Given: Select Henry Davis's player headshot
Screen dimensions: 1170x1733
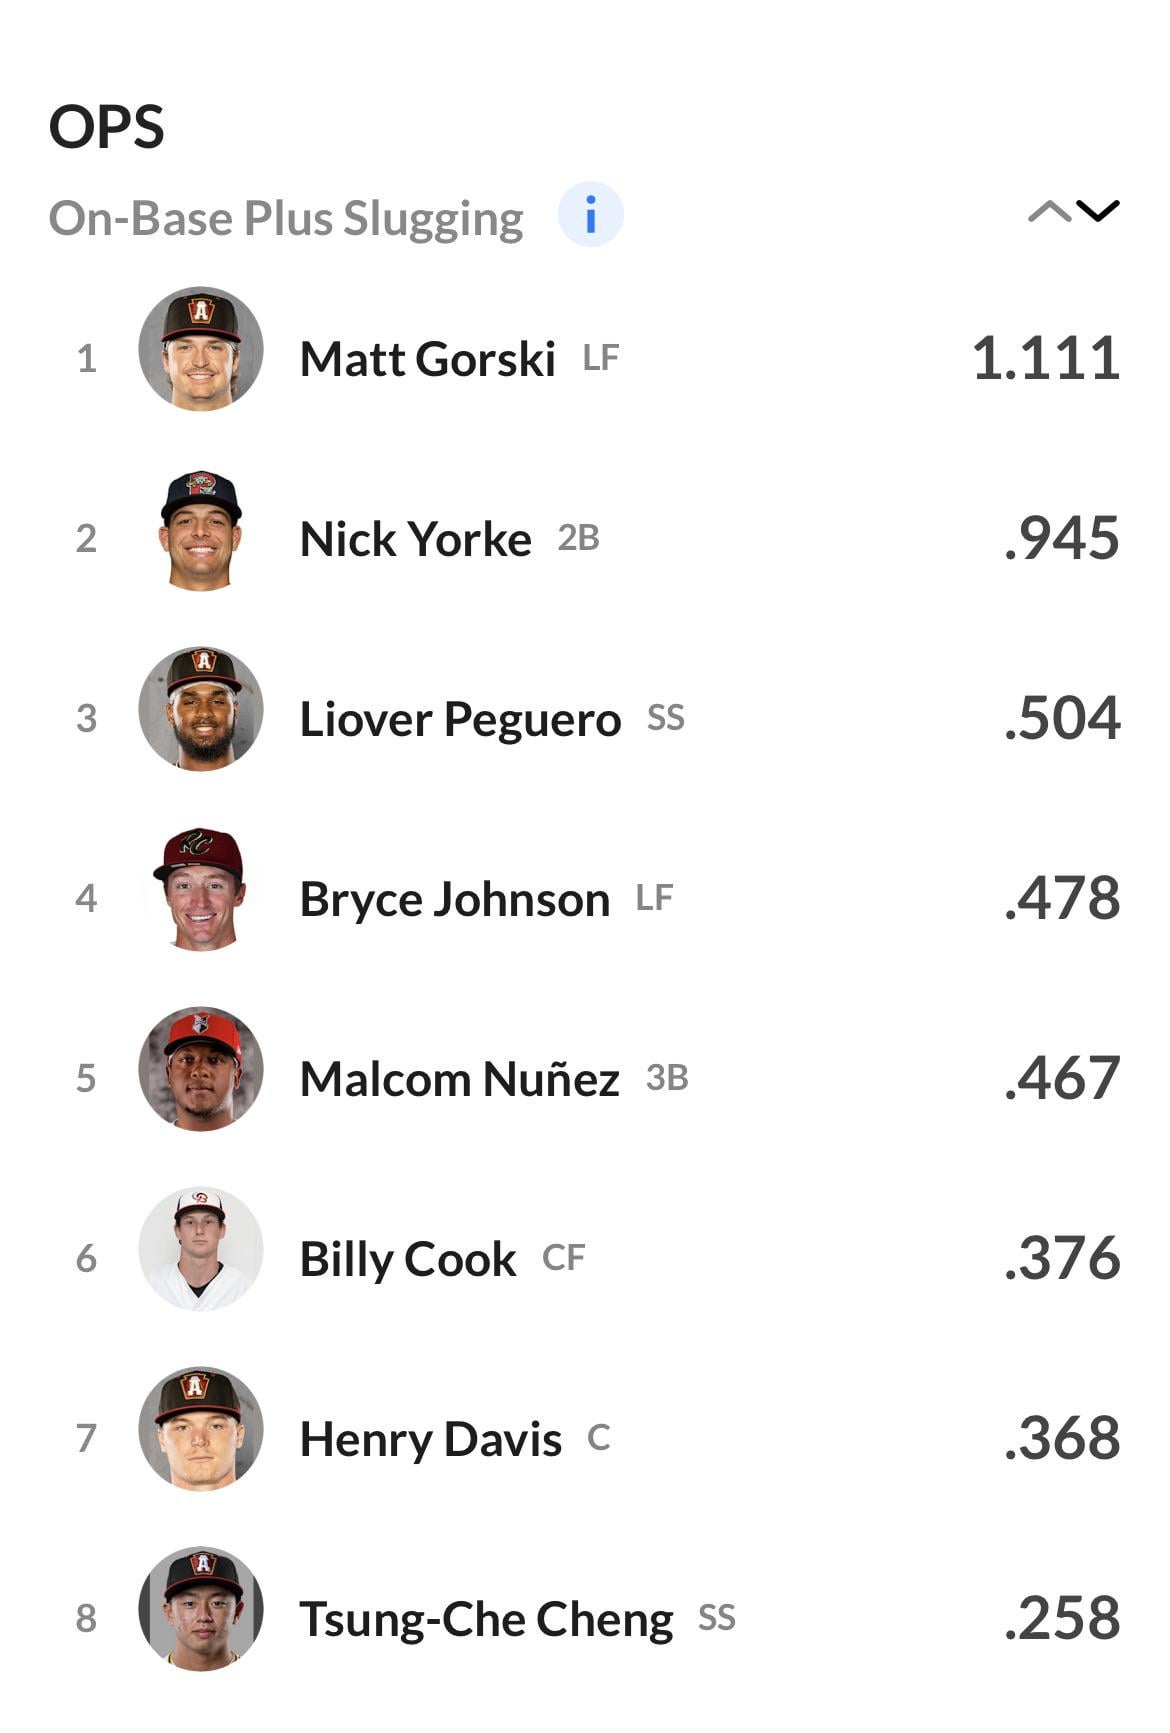Looking at the screenshot, I should coord(201,1429).
